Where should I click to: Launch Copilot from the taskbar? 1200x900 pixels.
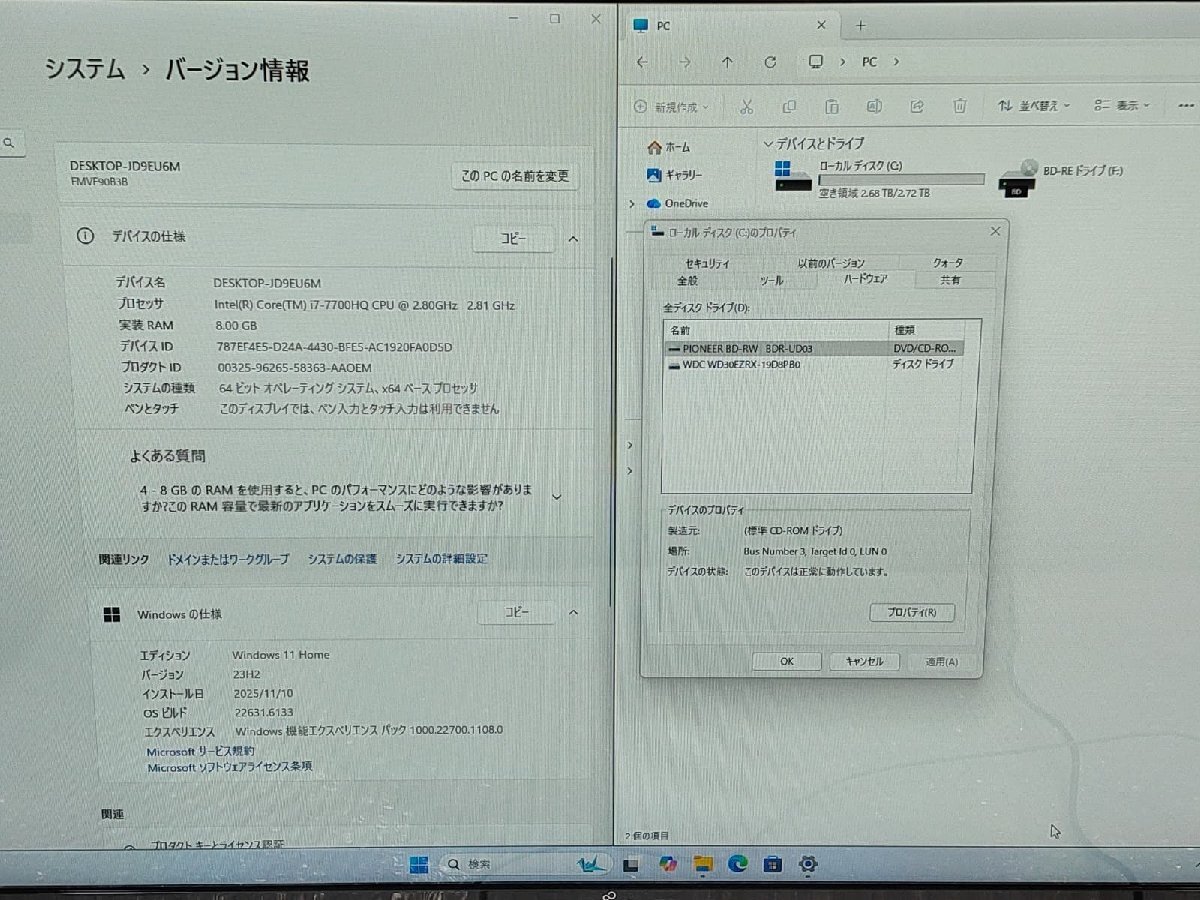tap(668, 864)
